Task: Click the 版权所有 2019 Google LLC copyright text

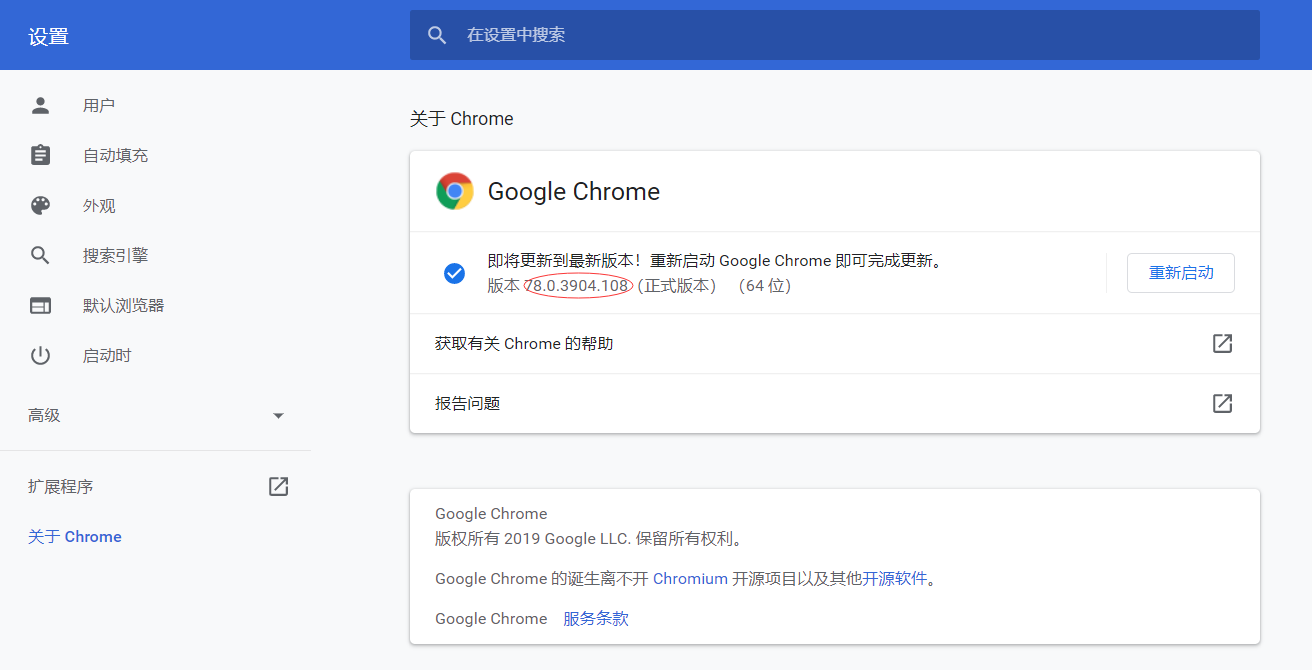Action: [590, 539]
